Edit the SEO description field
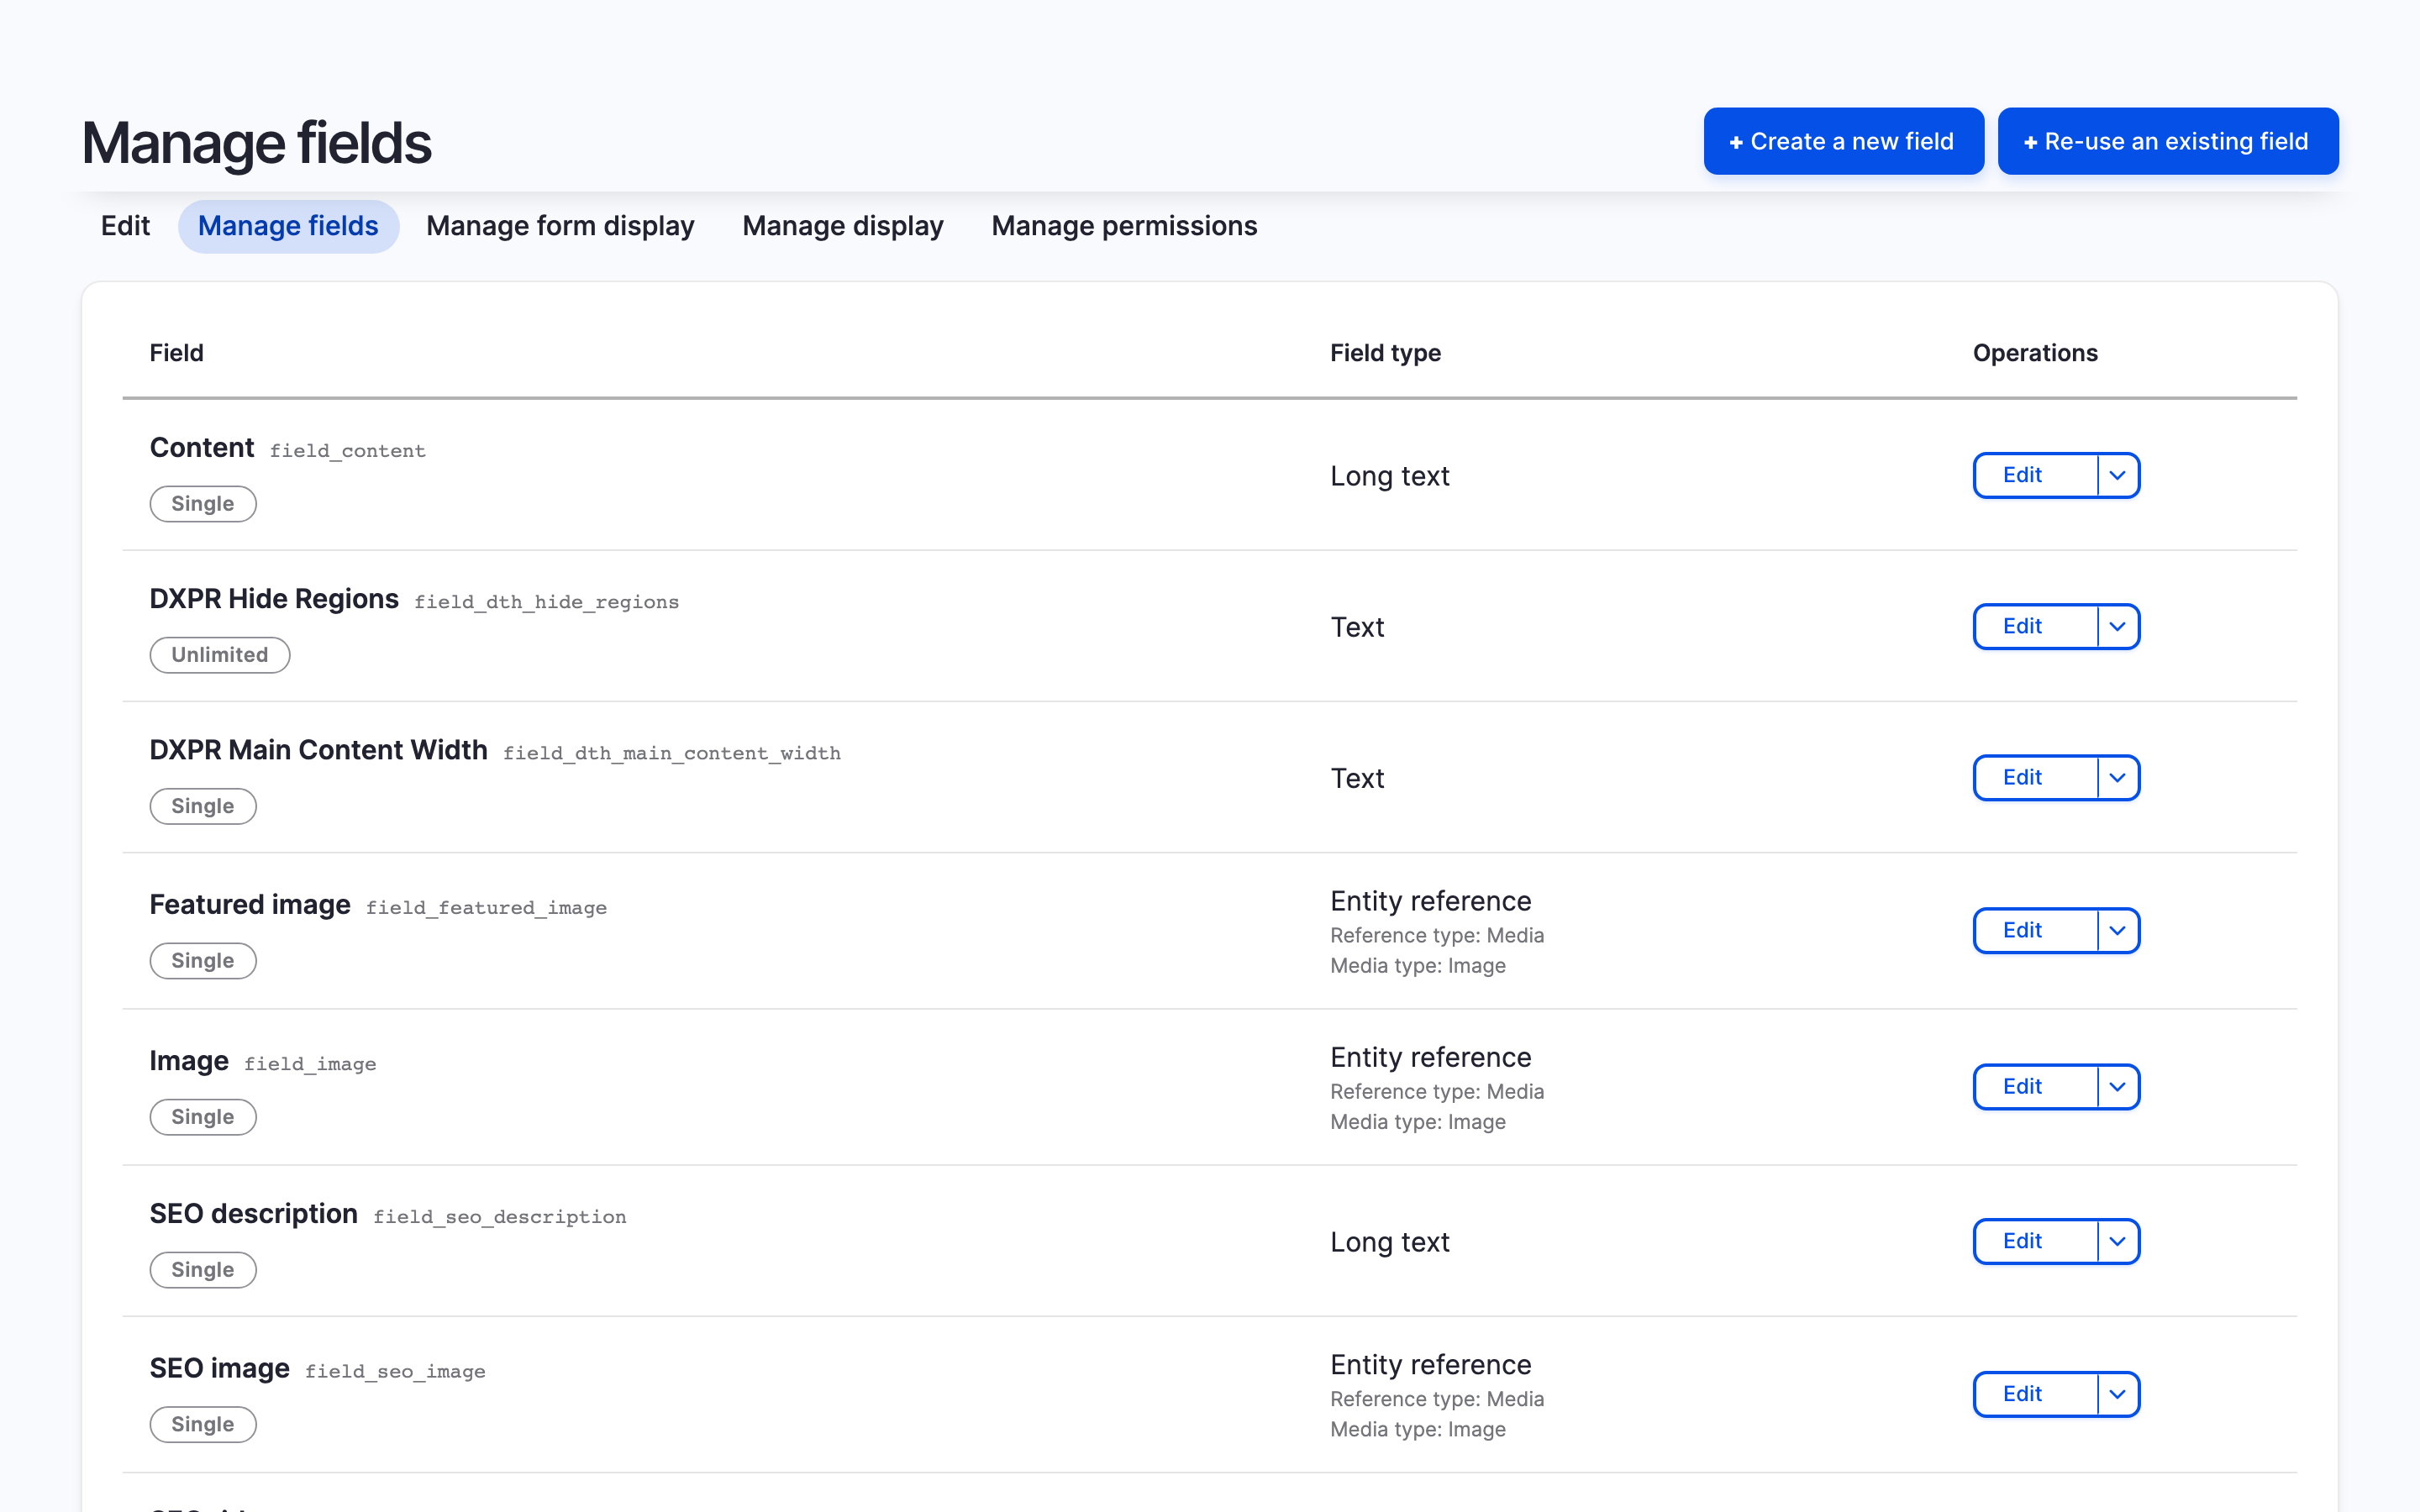 coord(2035,1241)
